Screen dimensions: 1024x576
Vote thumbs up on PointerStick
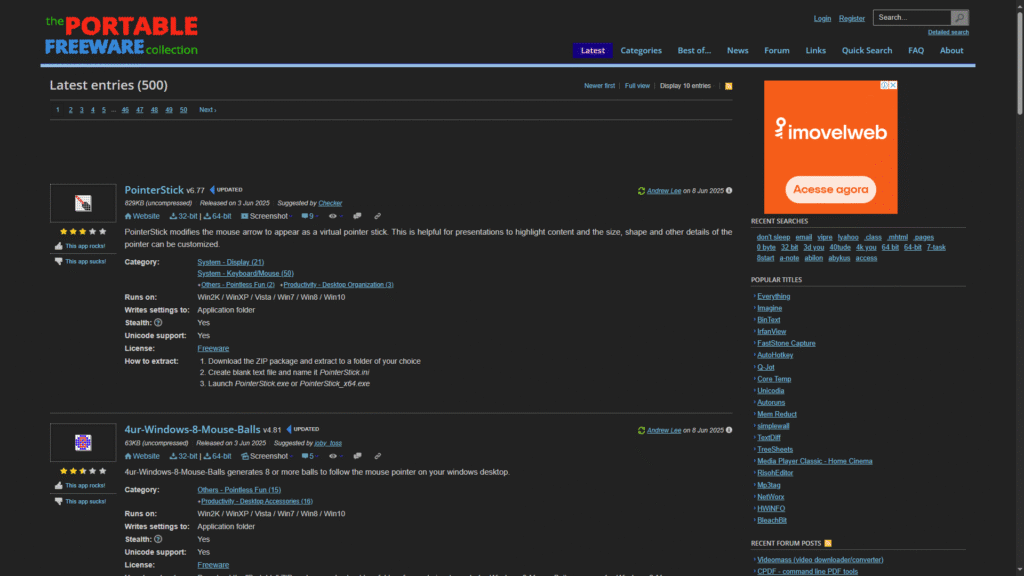tap(80, 246)
